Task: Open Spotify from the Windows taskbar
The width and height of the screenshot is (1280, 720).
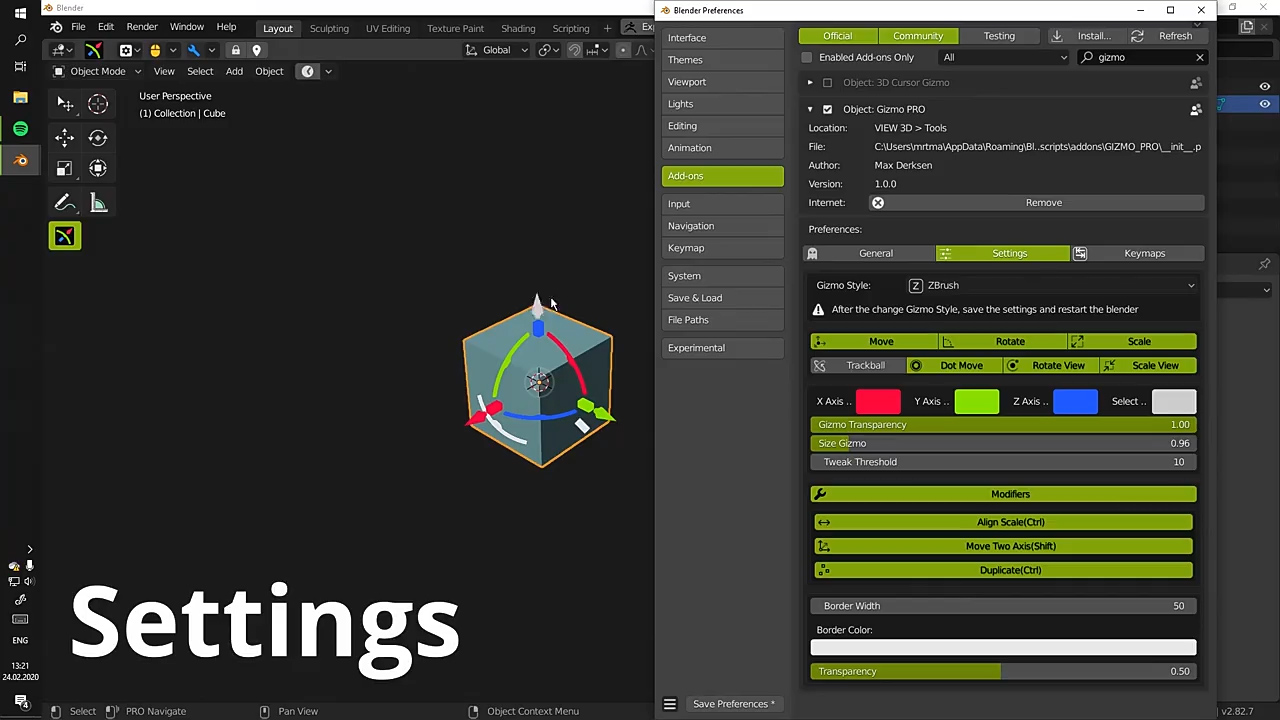Action: click(x=20, y=129)
